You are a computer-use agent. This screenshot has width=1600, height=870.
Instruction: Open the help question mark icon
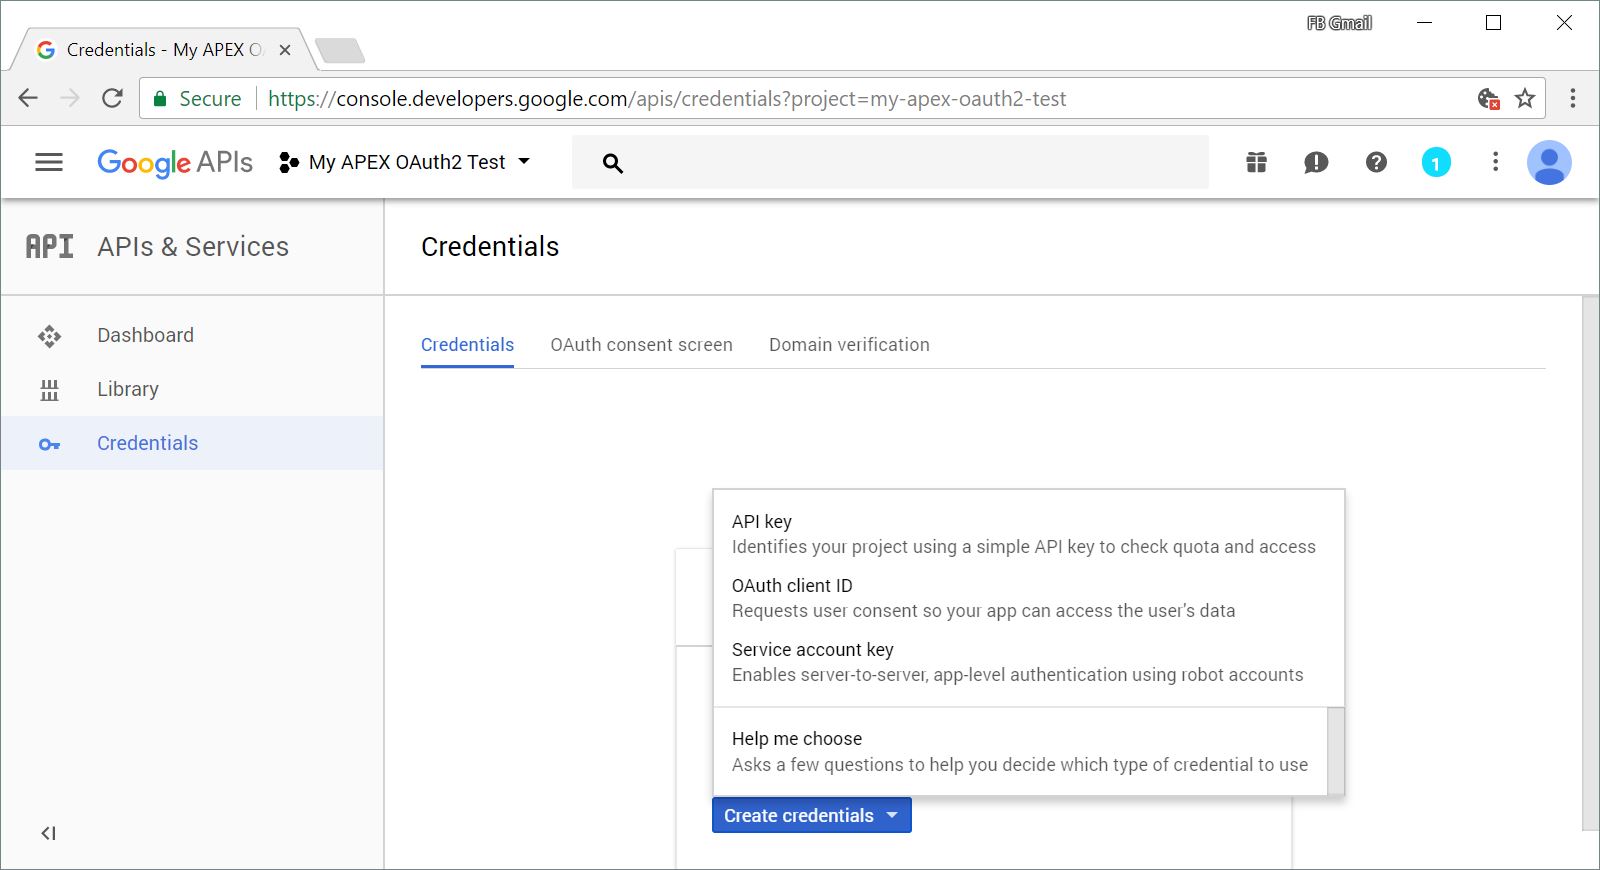1376,162
